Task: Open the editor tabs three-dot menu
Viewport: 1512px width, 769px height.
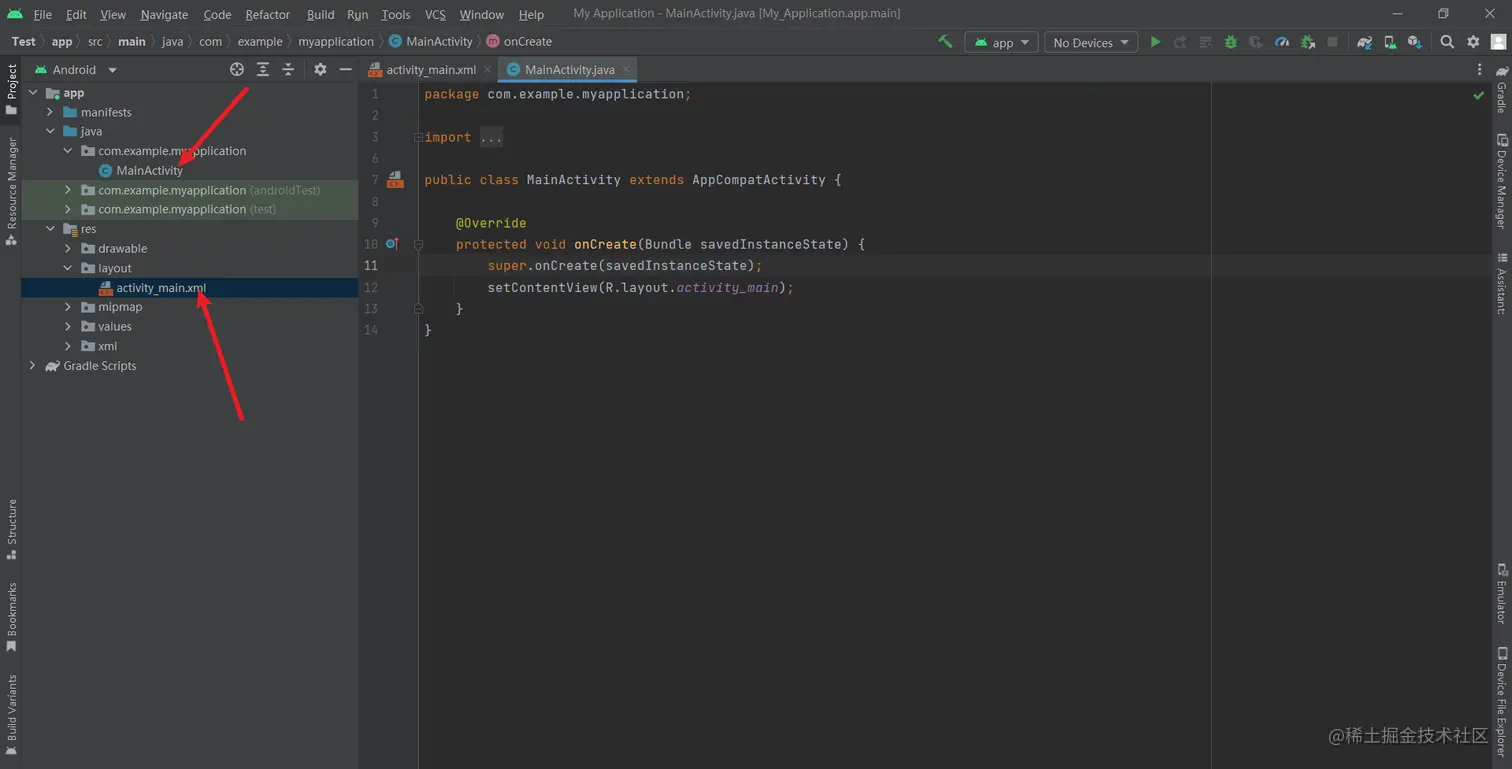Action: [1480, 69]
